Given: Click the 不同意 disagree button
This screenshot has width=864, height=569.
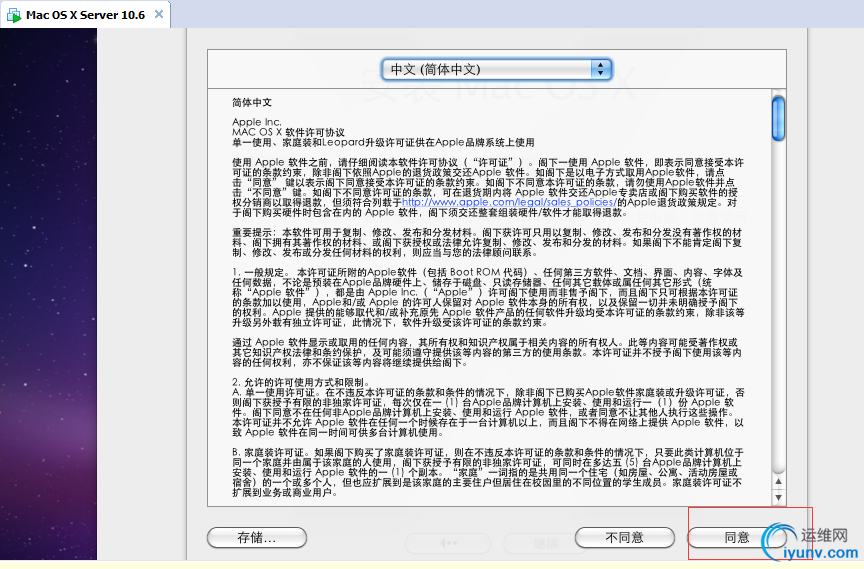Looking at the screenshot, I should click(624, 538).
